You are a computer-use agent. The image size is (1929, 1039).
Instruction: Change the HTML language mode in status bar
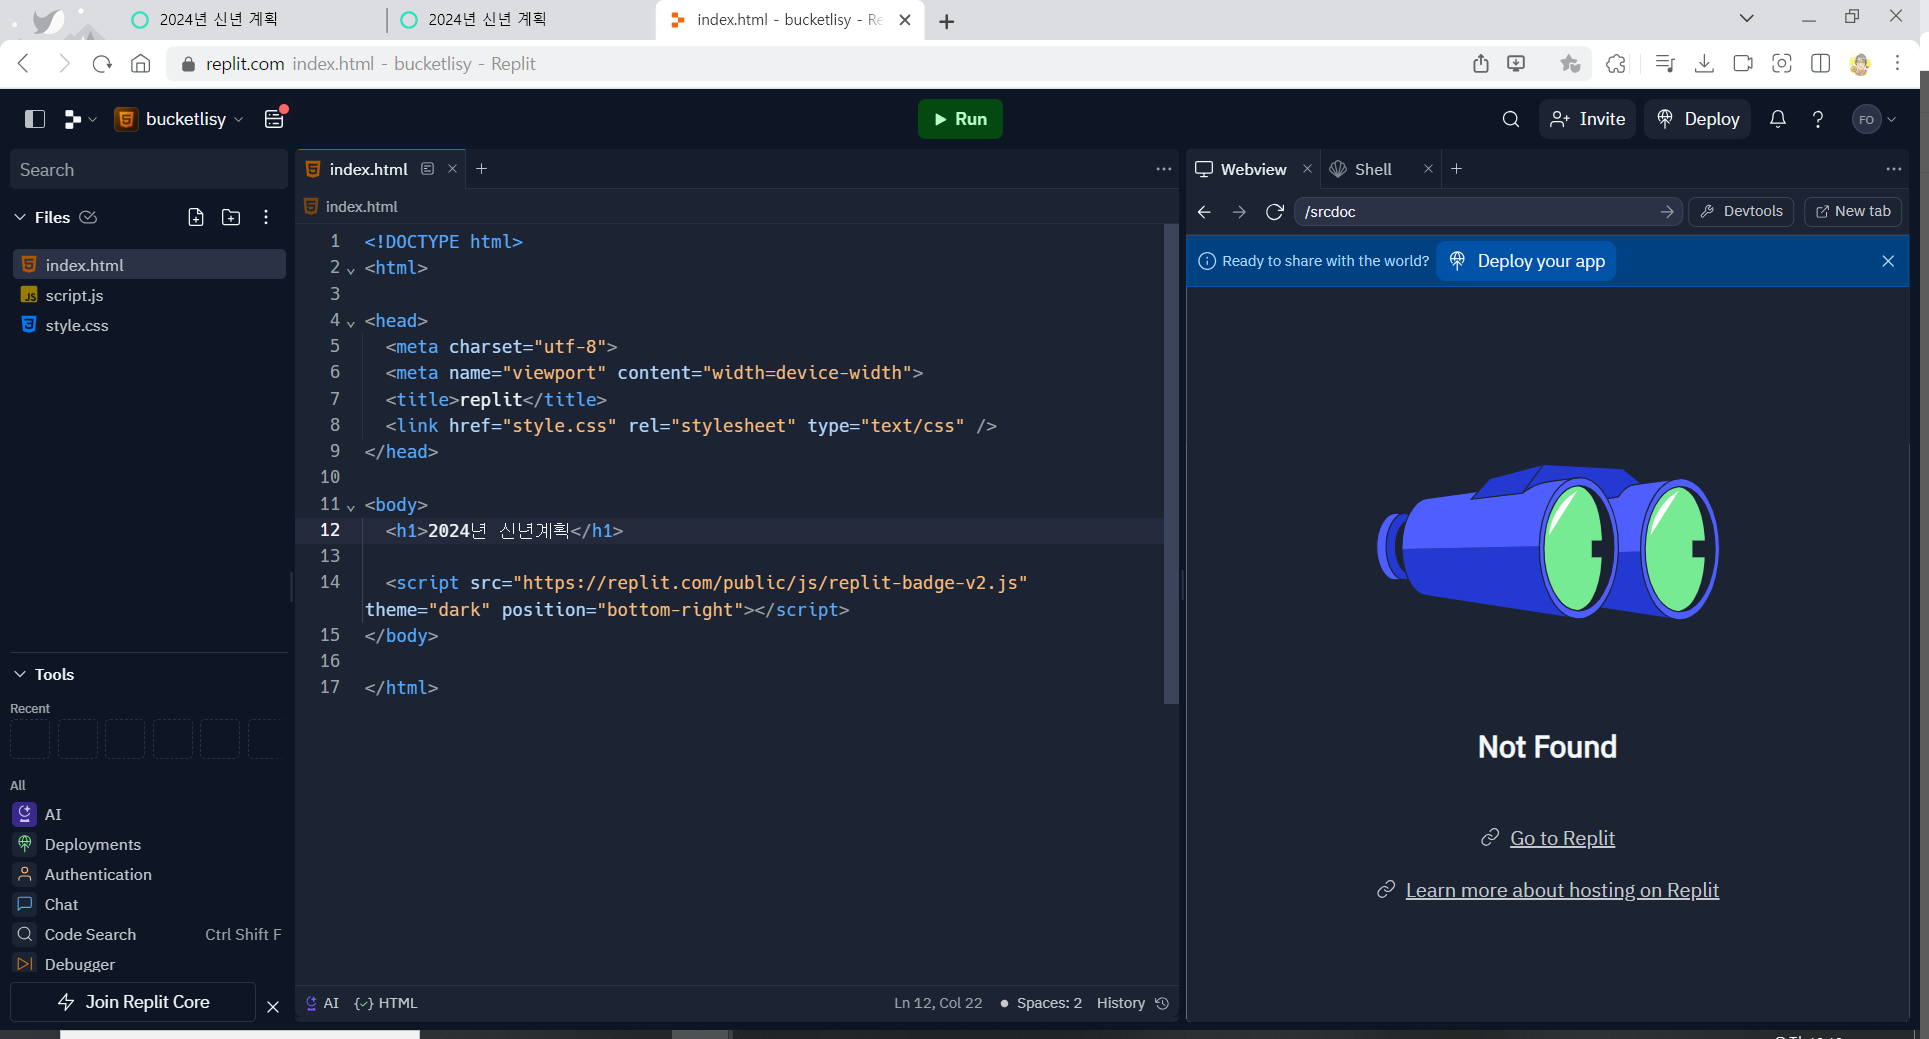386,1003
